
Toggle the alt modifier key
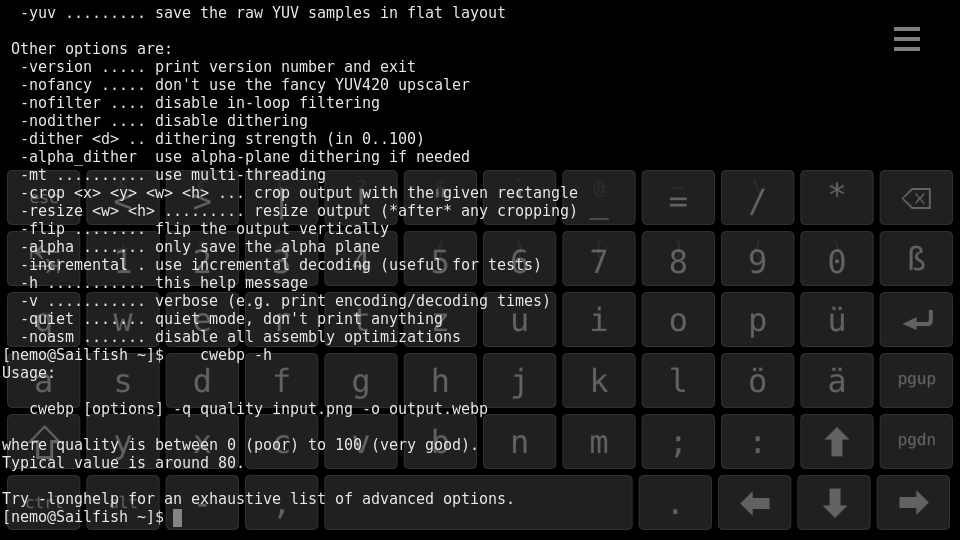coord(122,502)
